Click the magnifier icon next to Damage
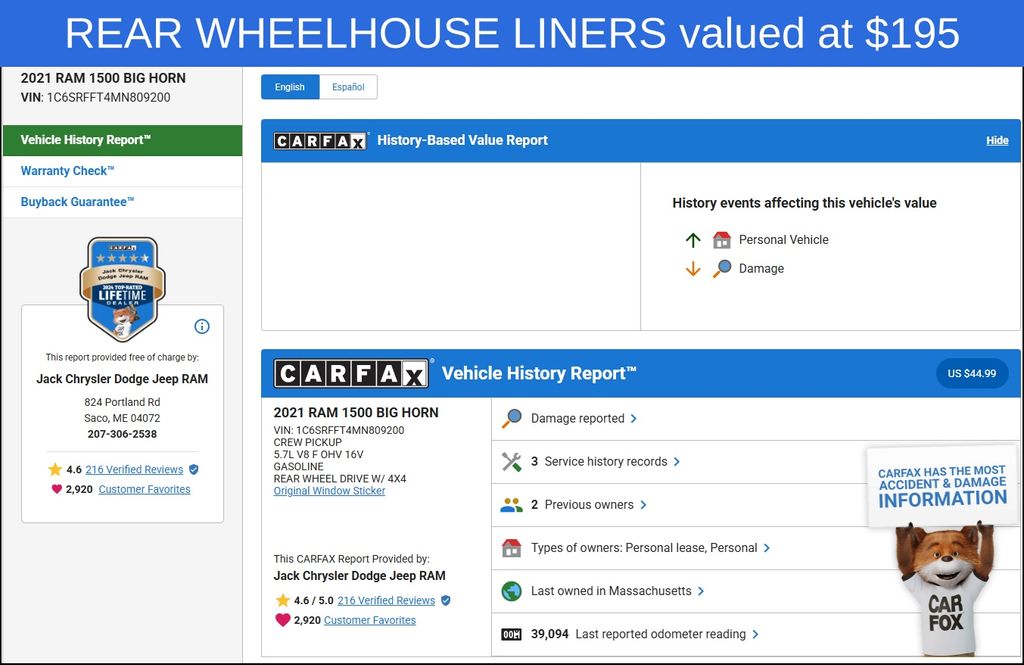The width and height of the screenshot is (1024, 665). coord(722,268)
